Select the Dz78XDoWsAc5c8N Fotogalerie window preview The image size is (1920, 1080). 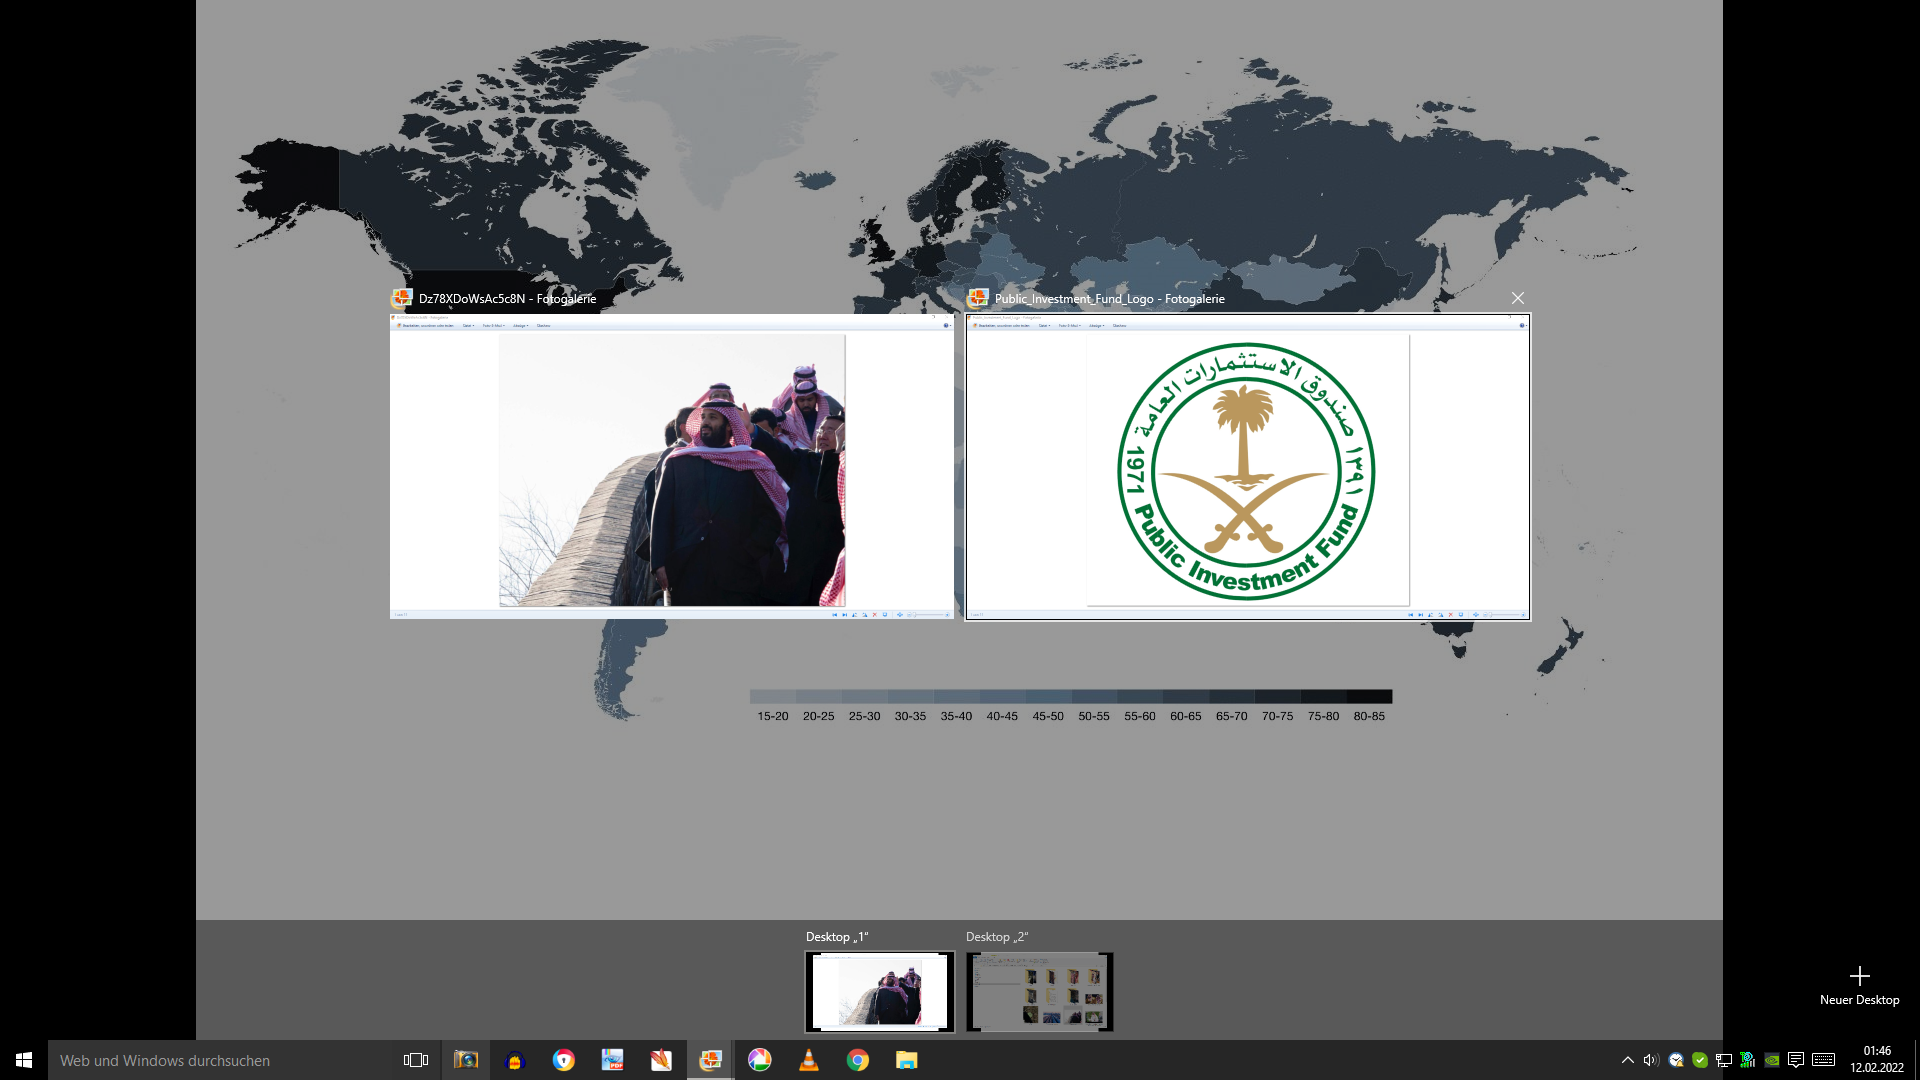click(x=672, y=466)
